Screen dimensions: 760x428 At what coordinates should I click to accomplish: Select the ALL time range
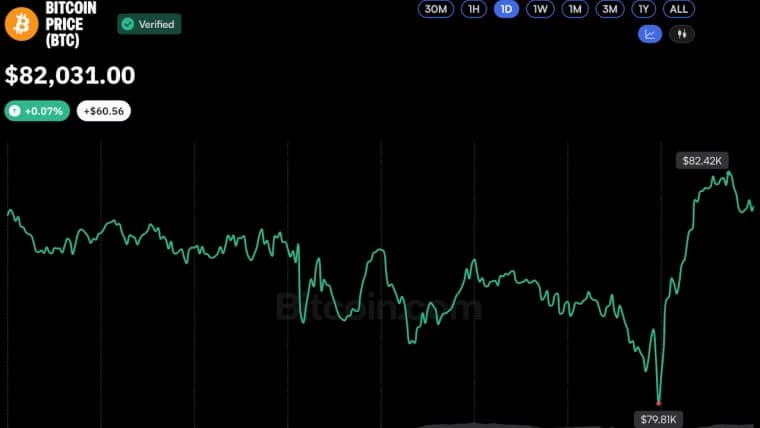pyautogui.click(x=679, y=9)
